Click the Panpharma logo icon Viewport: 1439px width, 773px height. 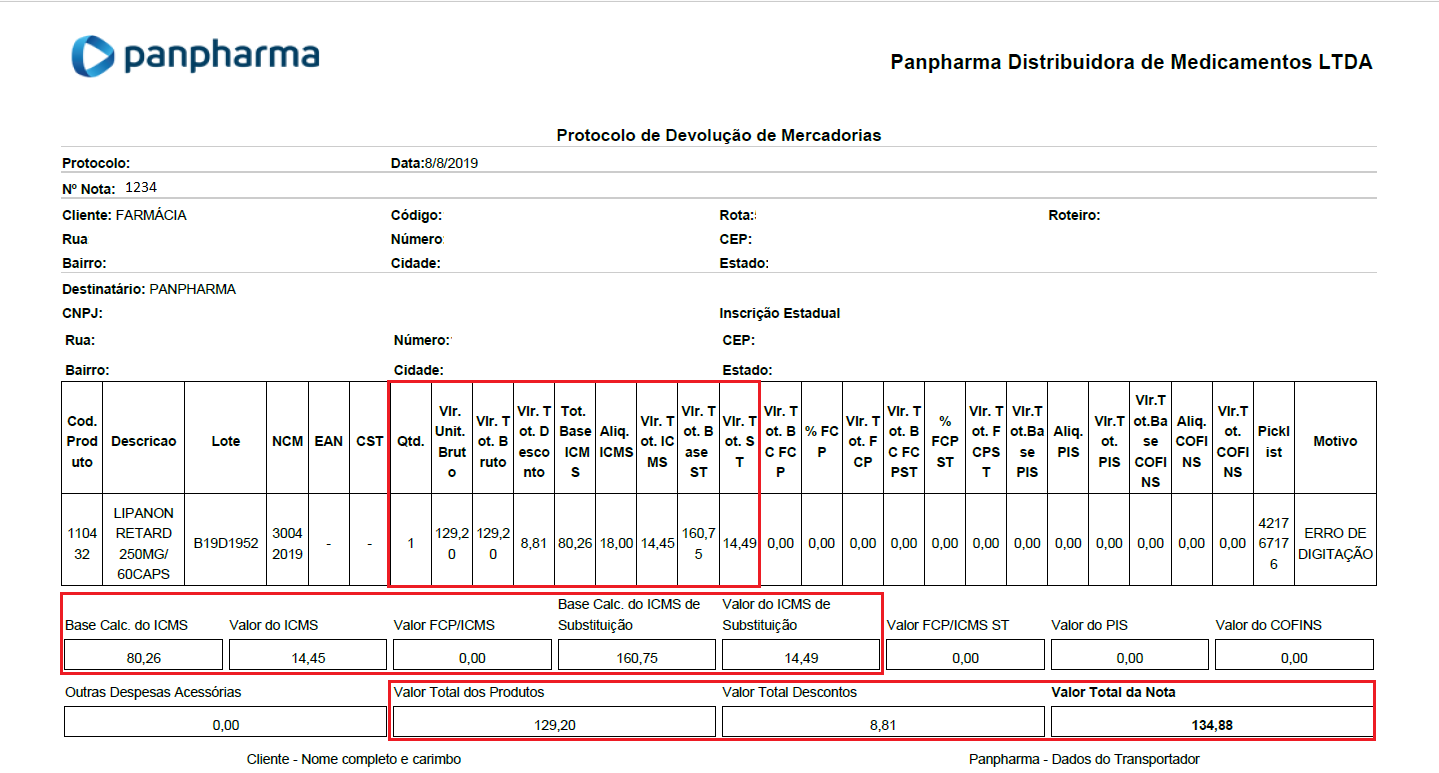[93, 56]
